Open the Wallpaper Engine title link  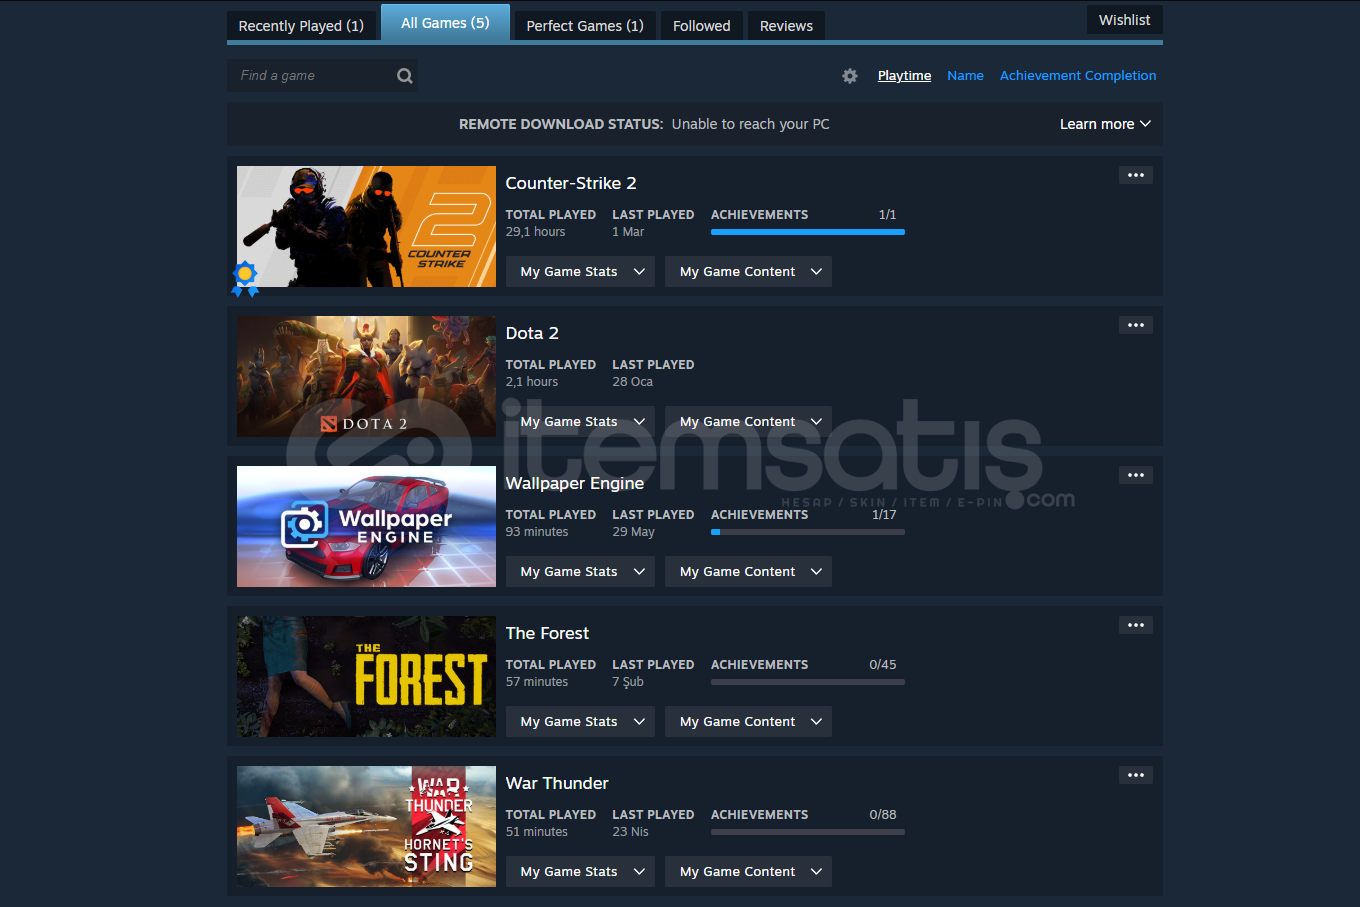pyautogui.click(x=575, y=483)
